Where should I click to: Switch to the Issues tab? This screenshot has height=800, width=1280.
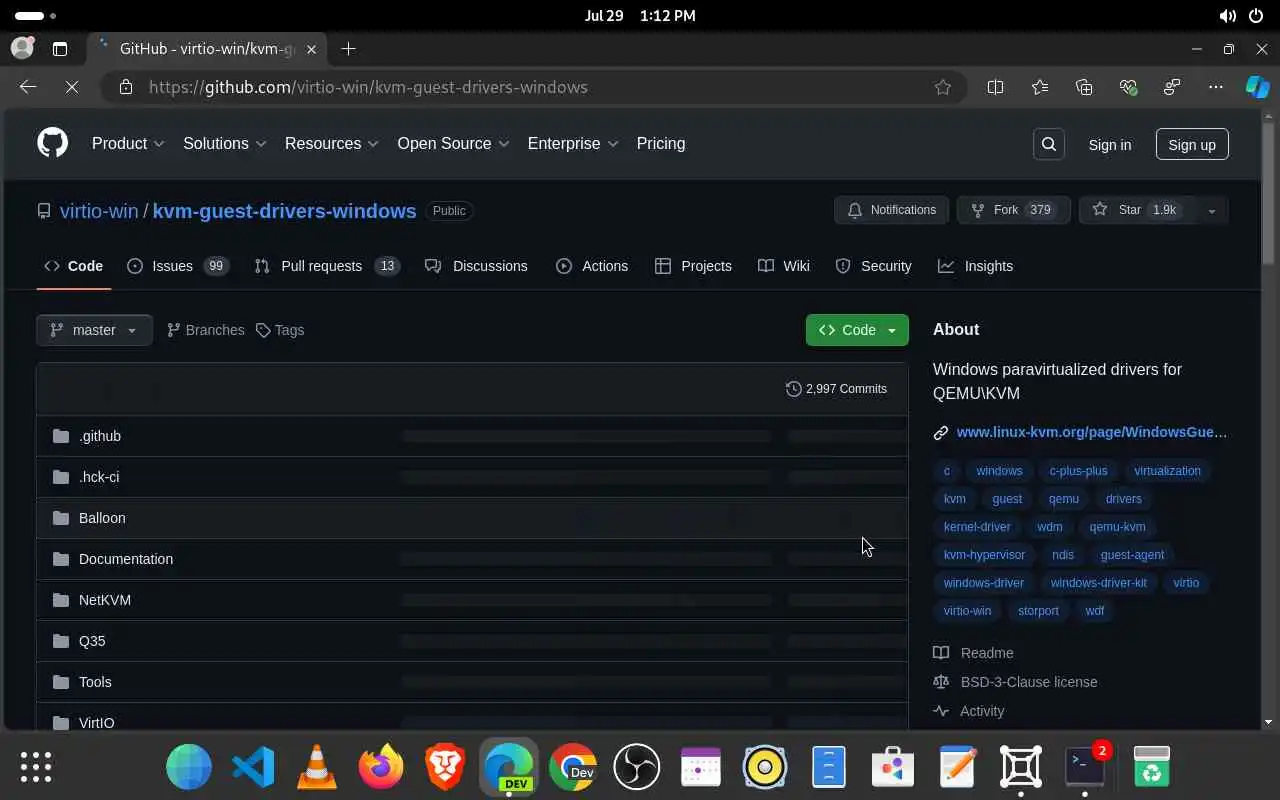pyautogui.click(x=178, y=266)
